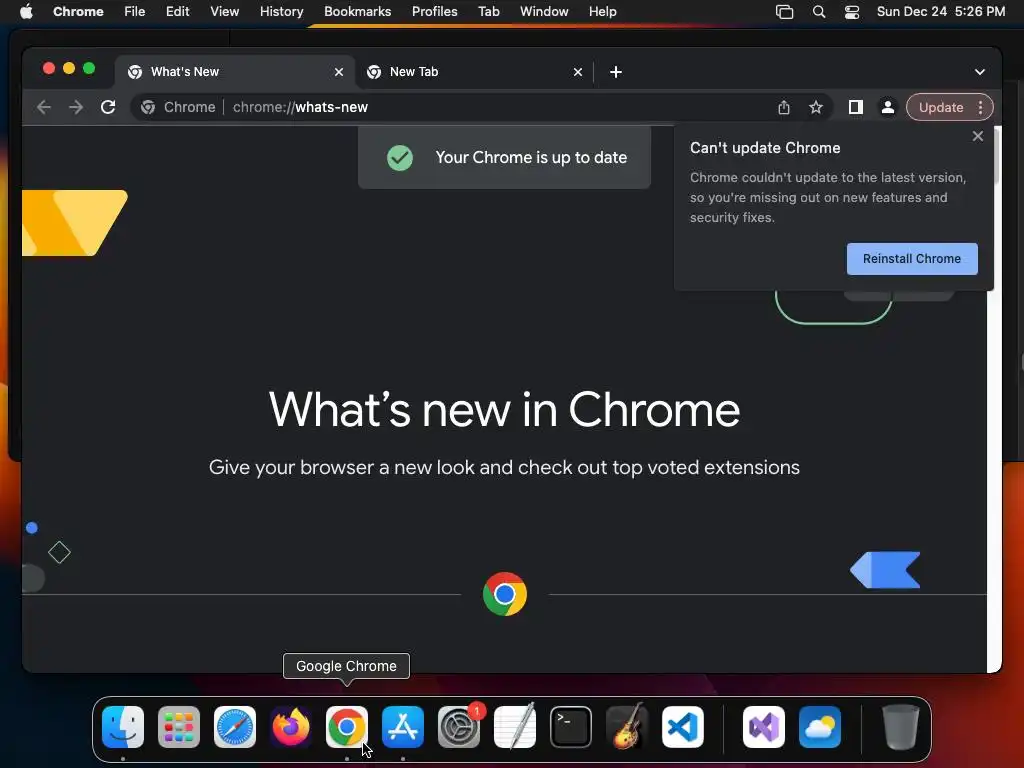Image resolution: width=1024 pixels, height=768 pixels.
Task: Open the Chrome application menu
Action: [78, 11]
